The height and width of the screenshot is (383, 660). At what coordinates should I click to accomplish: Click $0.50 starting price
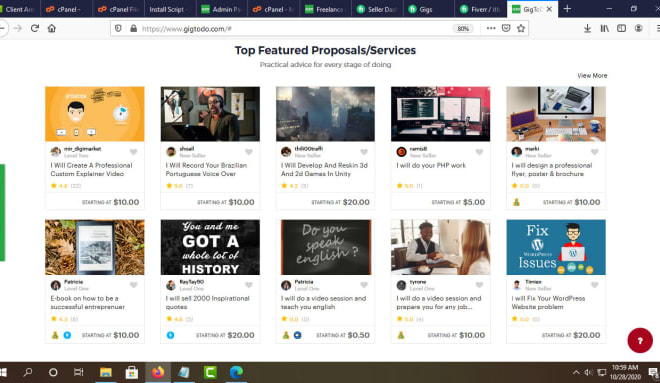(x=359, y=335)
